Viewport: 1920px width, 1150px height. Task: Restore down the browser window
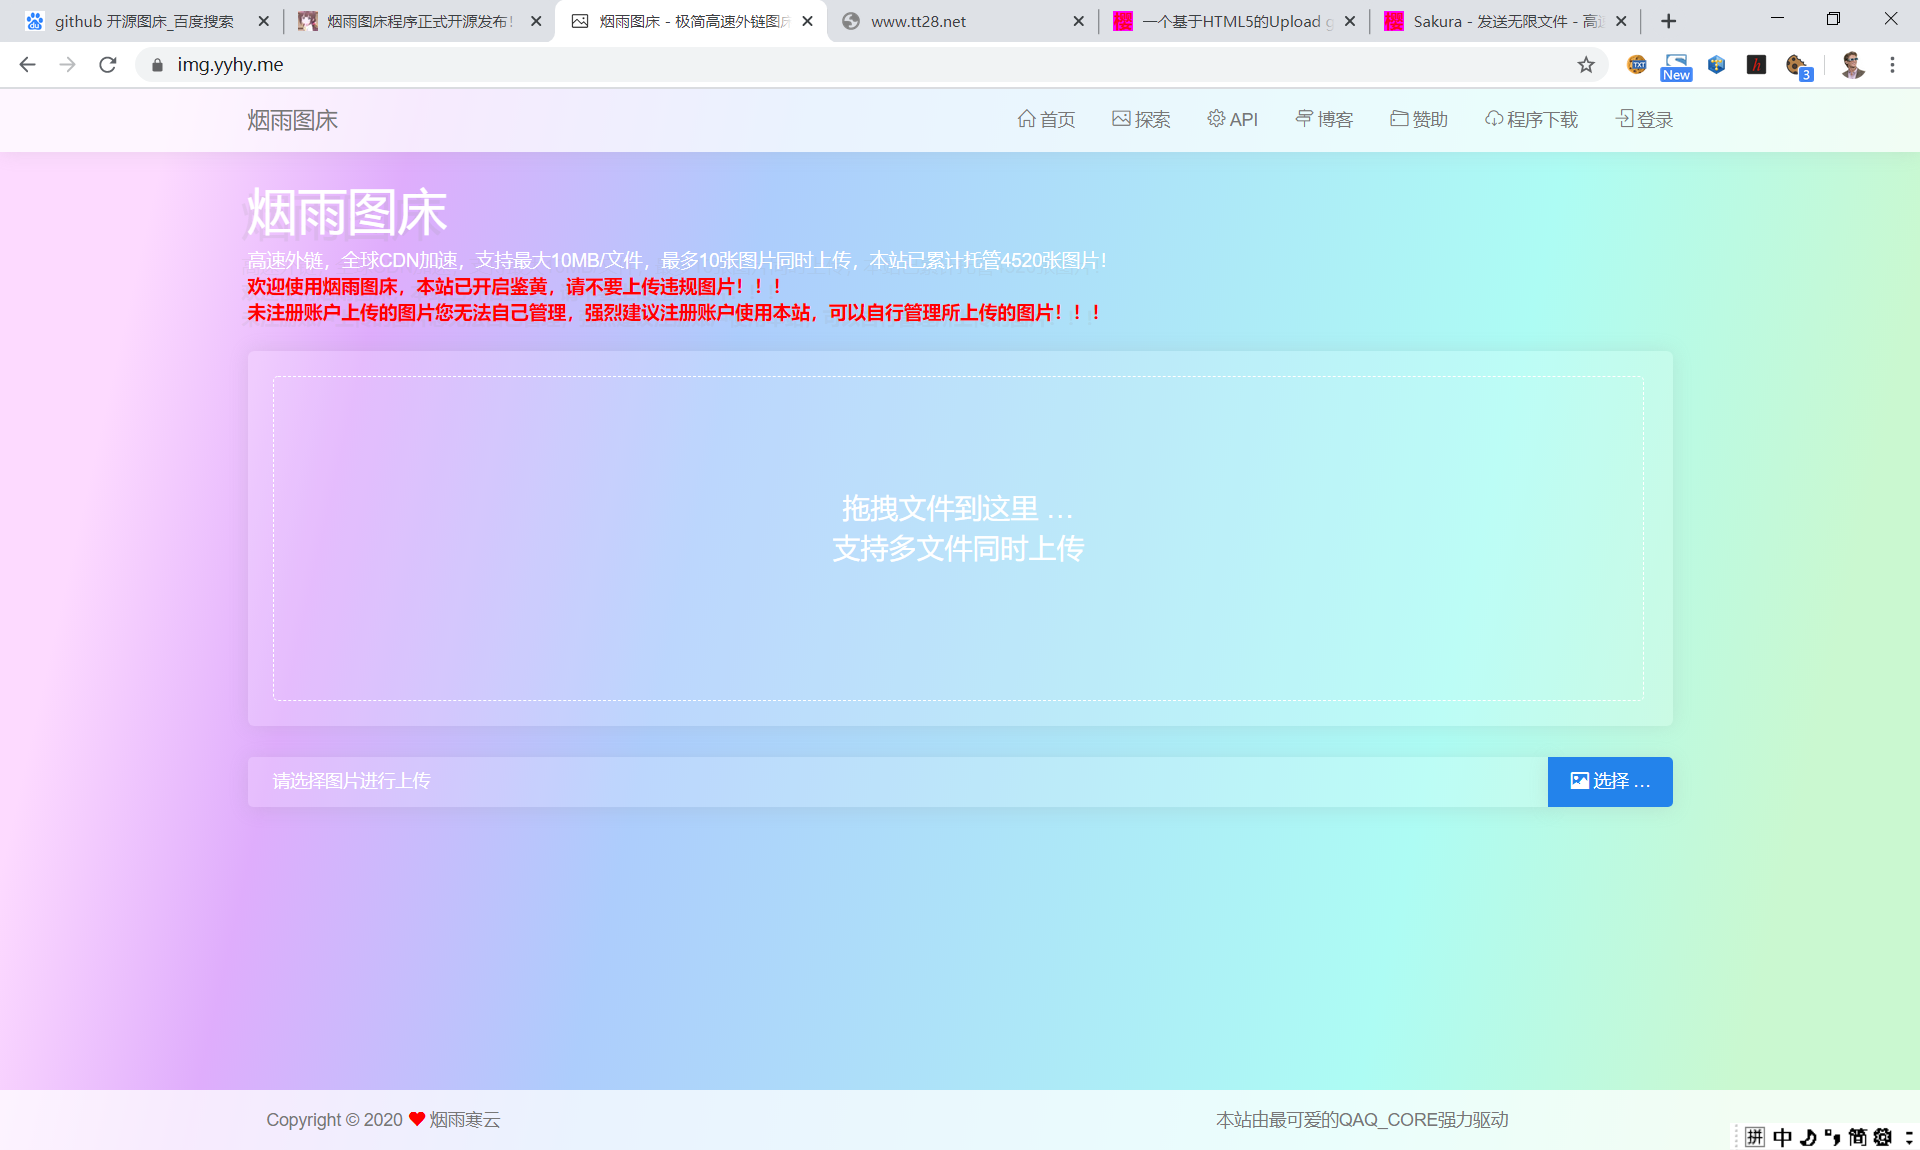(1833, 19)
